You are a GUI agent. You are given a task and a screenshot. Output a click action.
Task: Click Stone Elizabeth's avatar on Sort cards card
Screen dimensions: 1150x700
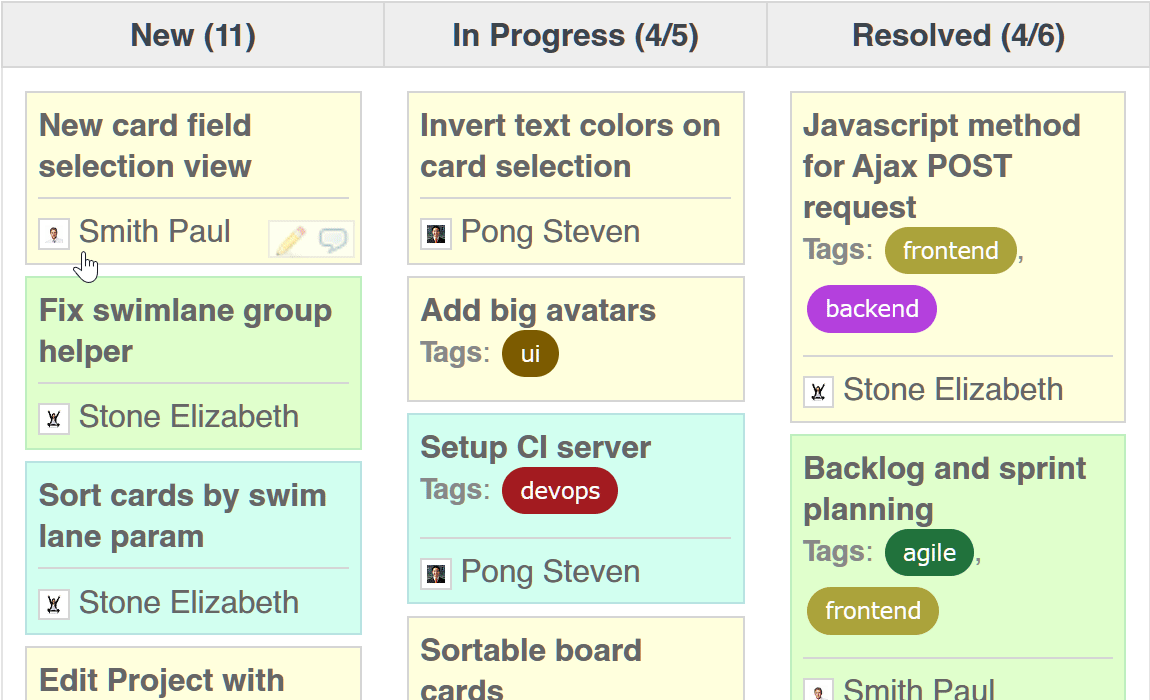(x=54, y=604)
